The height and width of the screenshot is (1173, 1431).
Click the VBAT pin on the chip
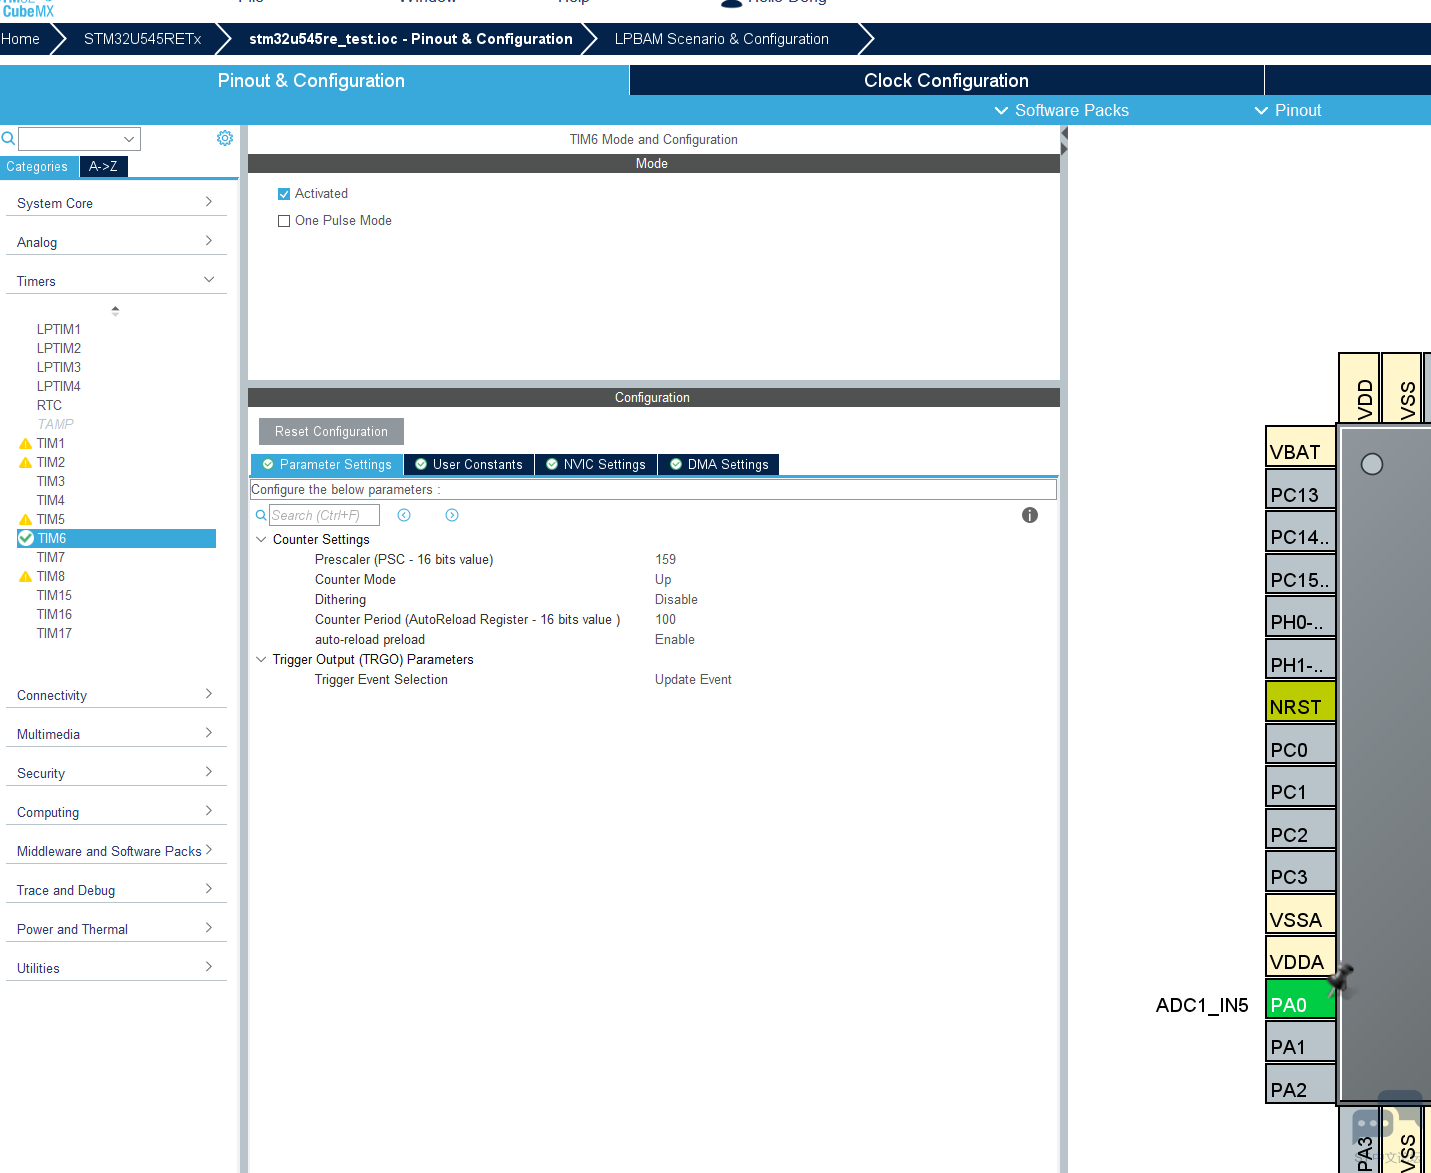click(x=1301, y=446)
